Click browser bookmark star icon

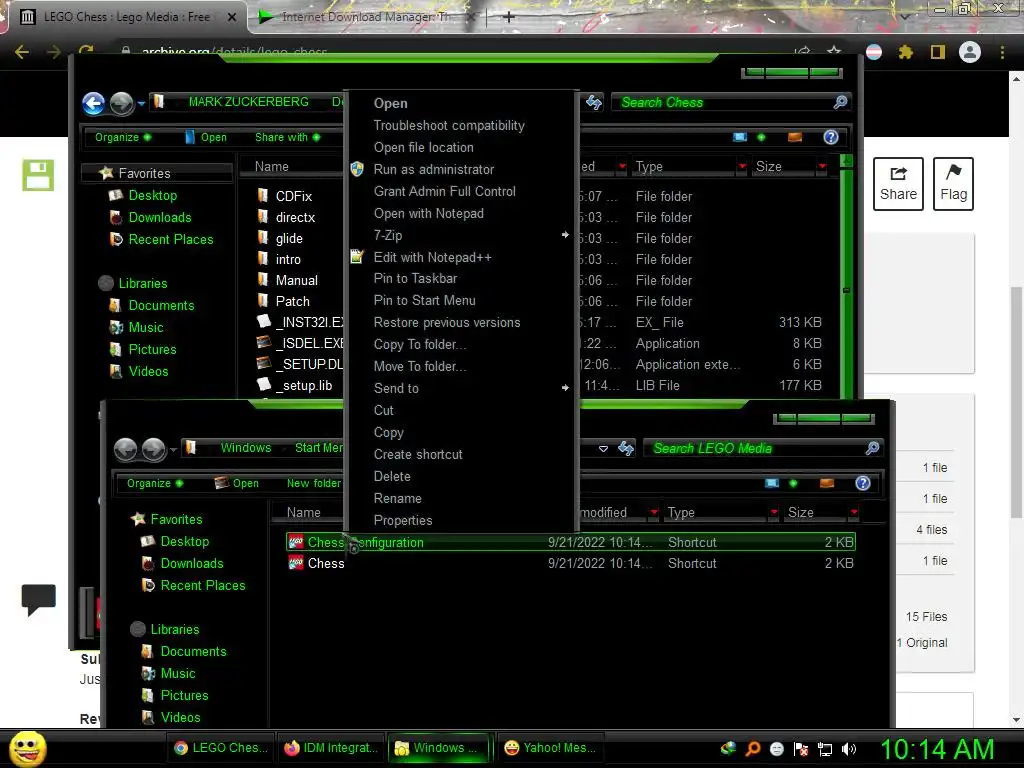point(834,51)
